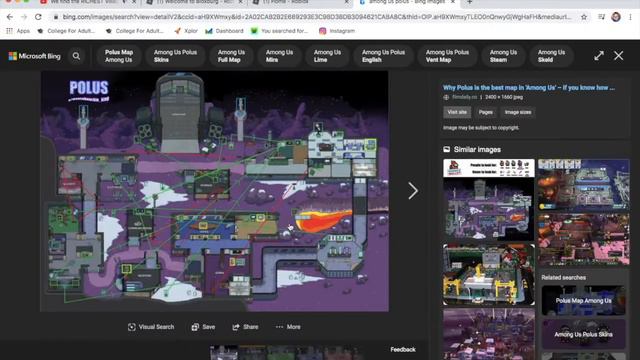Share the current image

click(245, 327)
